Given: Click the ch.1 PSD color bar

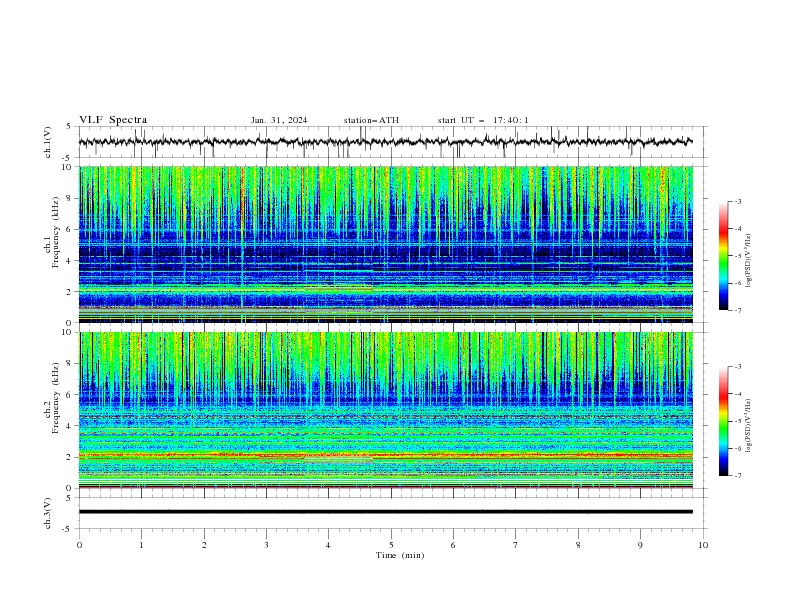Looking at the screenshot, I should pyautogui.click(x=724, y=255).
